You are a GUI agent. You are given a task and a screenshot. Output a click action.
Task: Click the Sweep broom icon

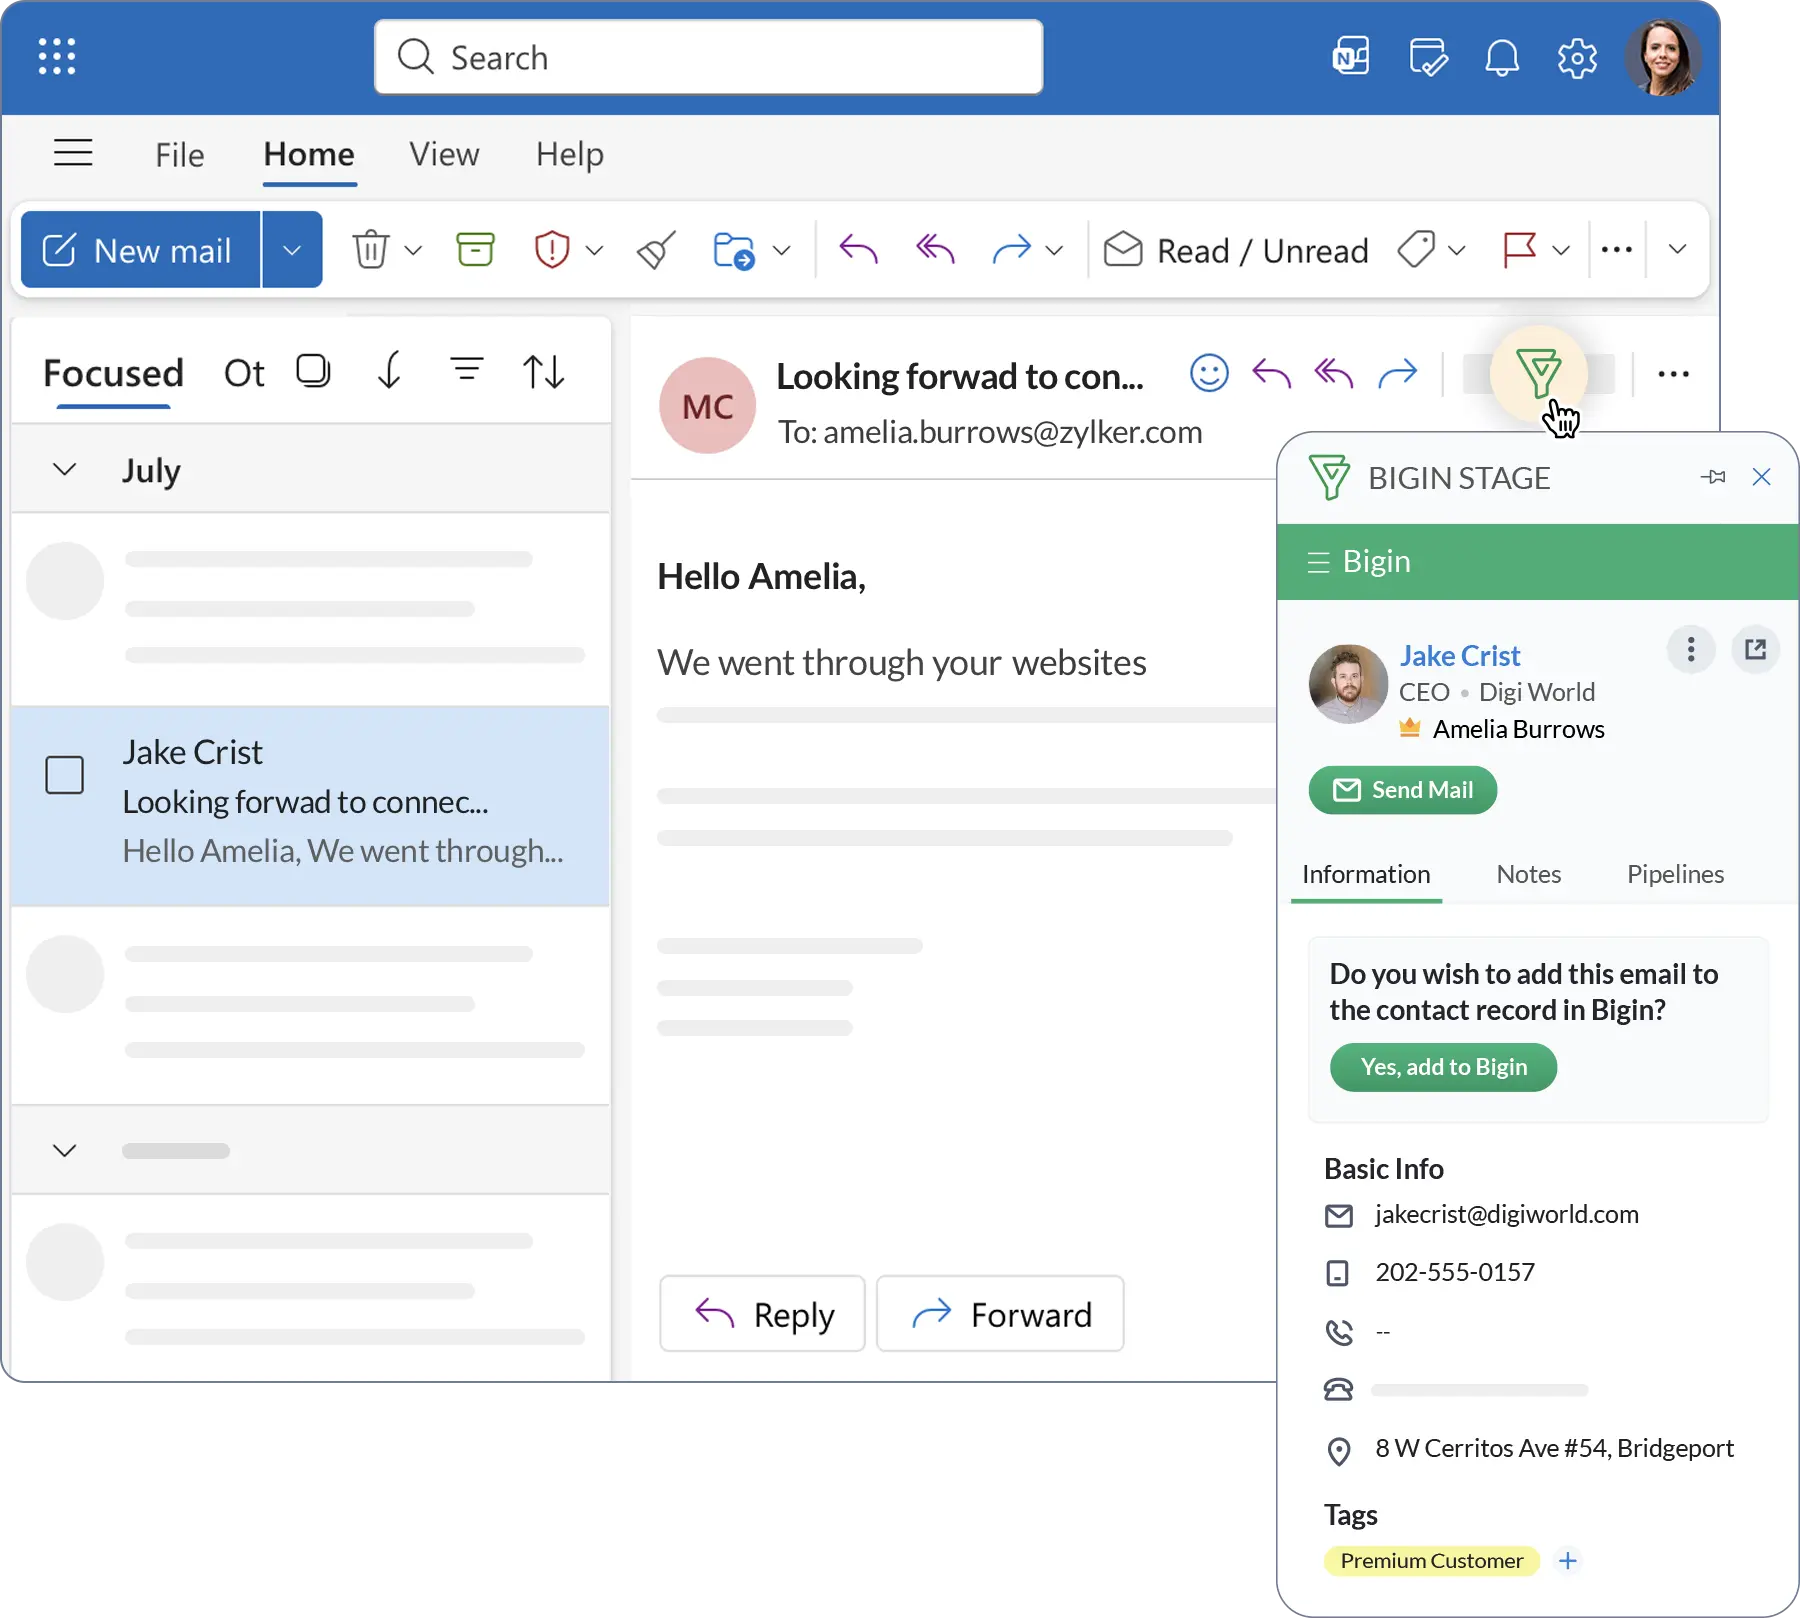tap(656, 250)
